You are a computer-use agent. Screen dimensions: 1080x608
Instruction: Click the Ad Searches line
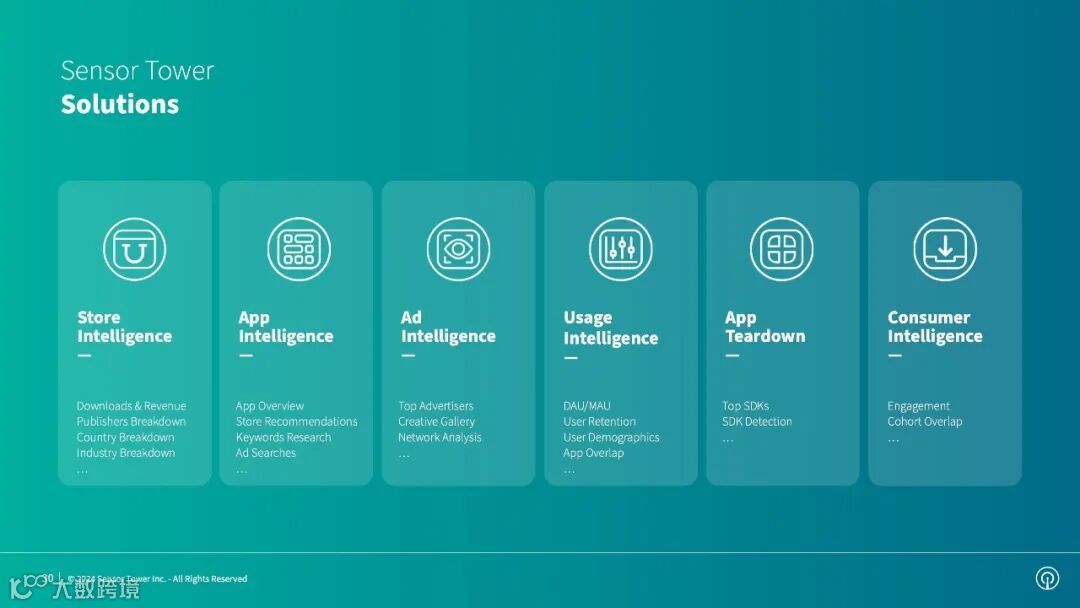(x=266, y=453)
